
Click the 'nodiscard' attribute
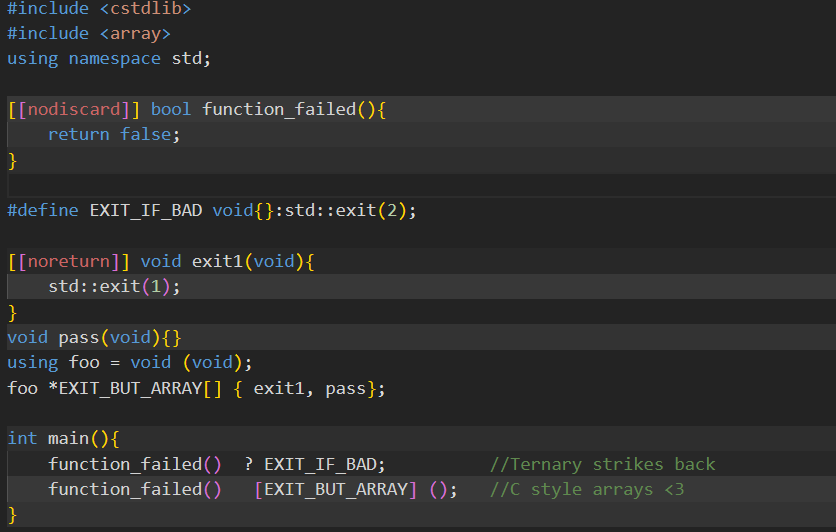tap(74, 109)
